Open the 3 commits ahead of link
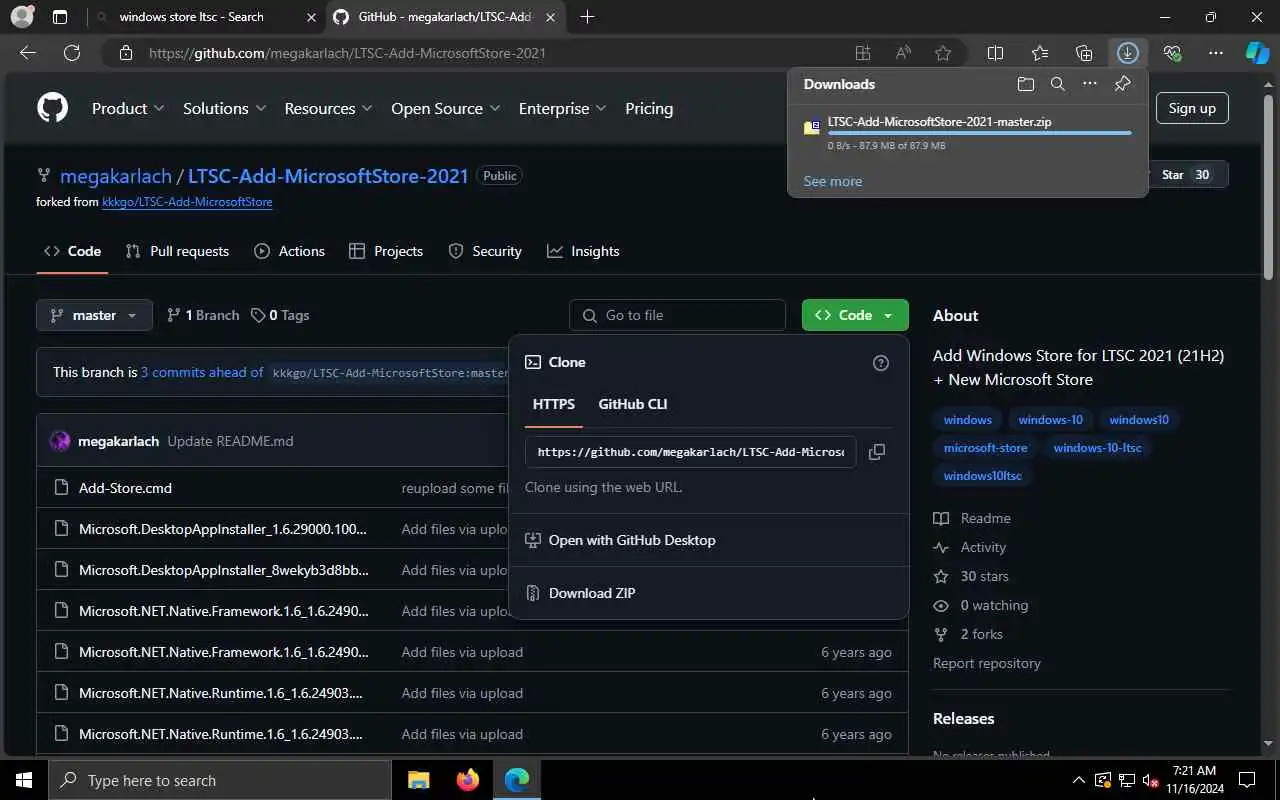1280x800 pixels. point(202,372)
